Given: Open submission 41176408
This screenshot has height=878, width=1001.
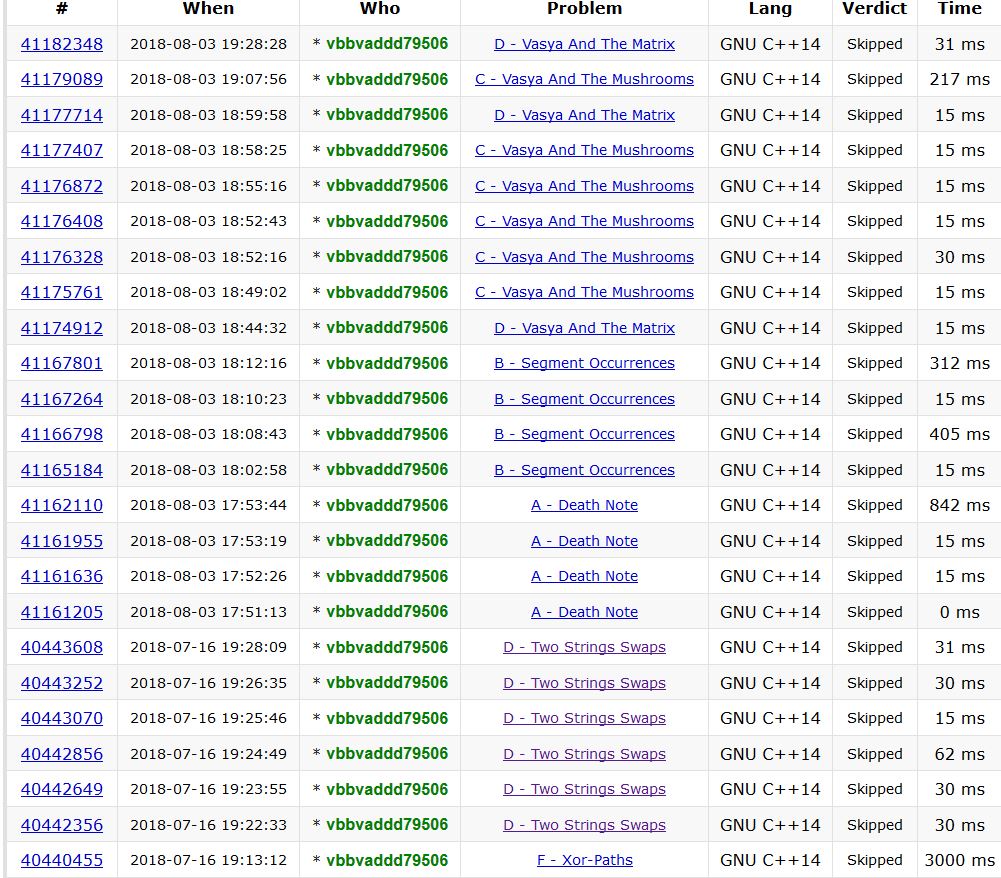Looking at the screenshot, I should point(62,221).
